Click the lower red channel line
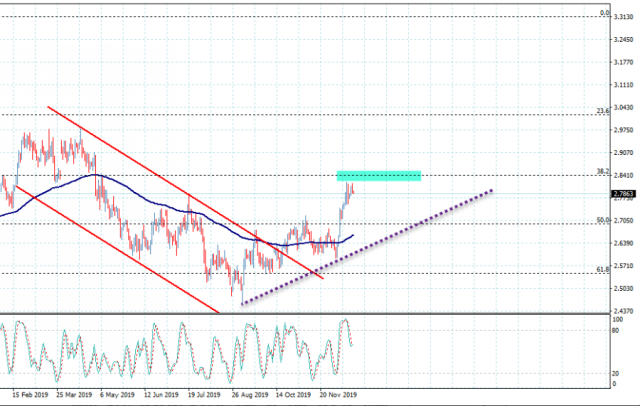Viewport: 640px width, 406px height. tap(110, 245)
